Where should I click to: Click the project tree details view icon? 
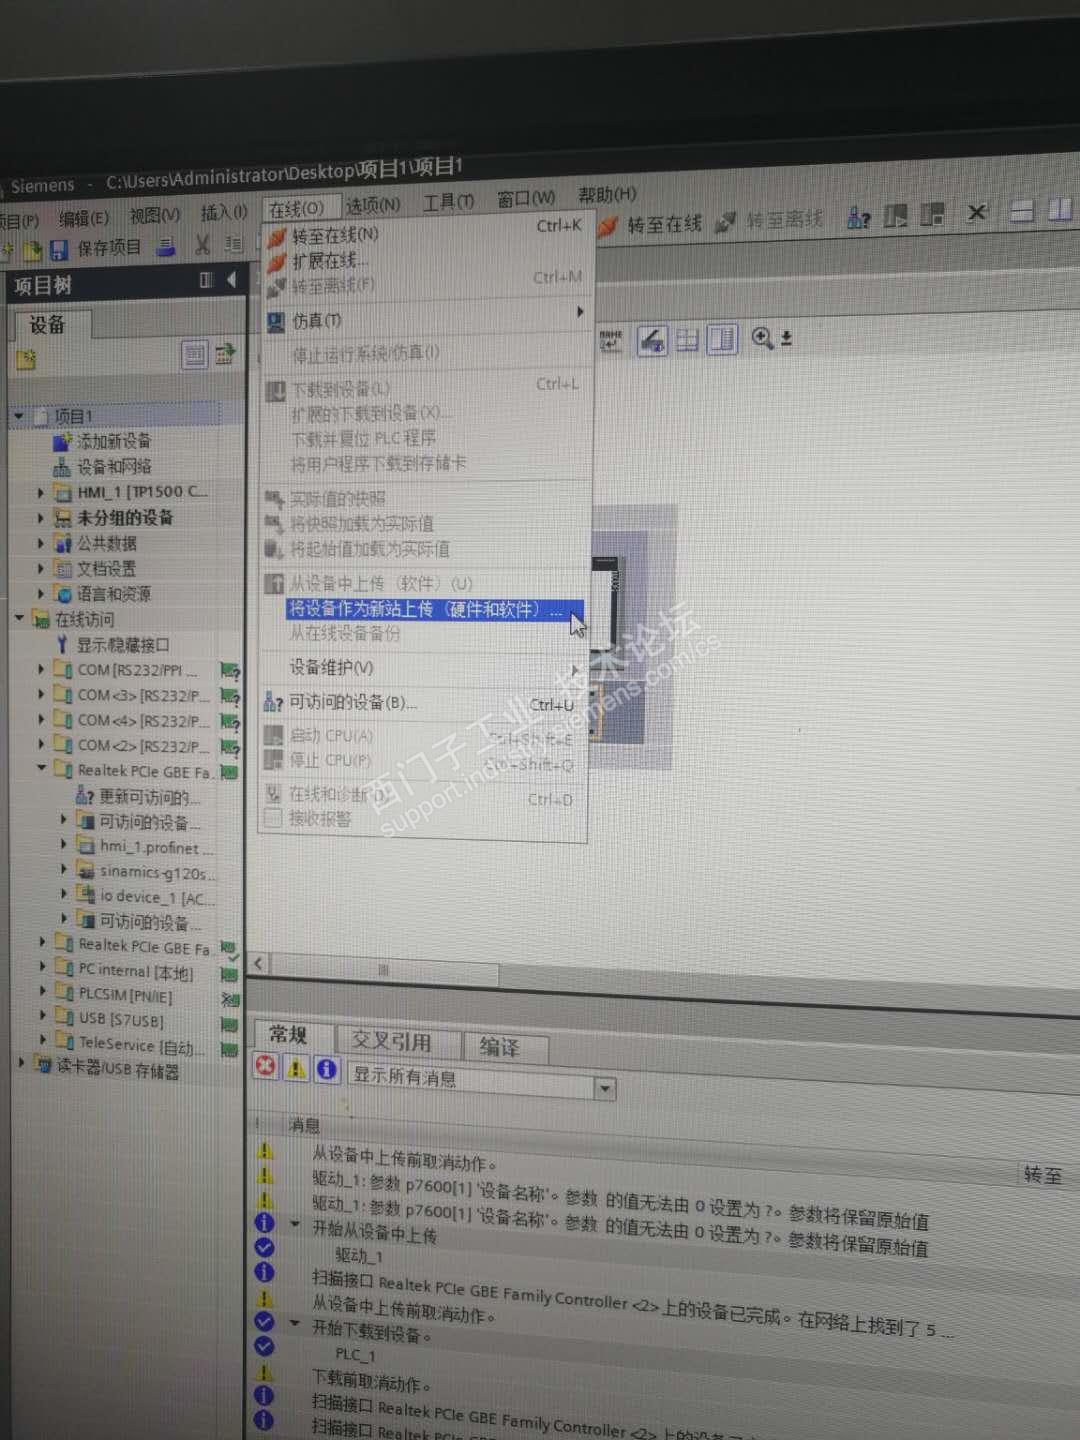click(194, 354)
